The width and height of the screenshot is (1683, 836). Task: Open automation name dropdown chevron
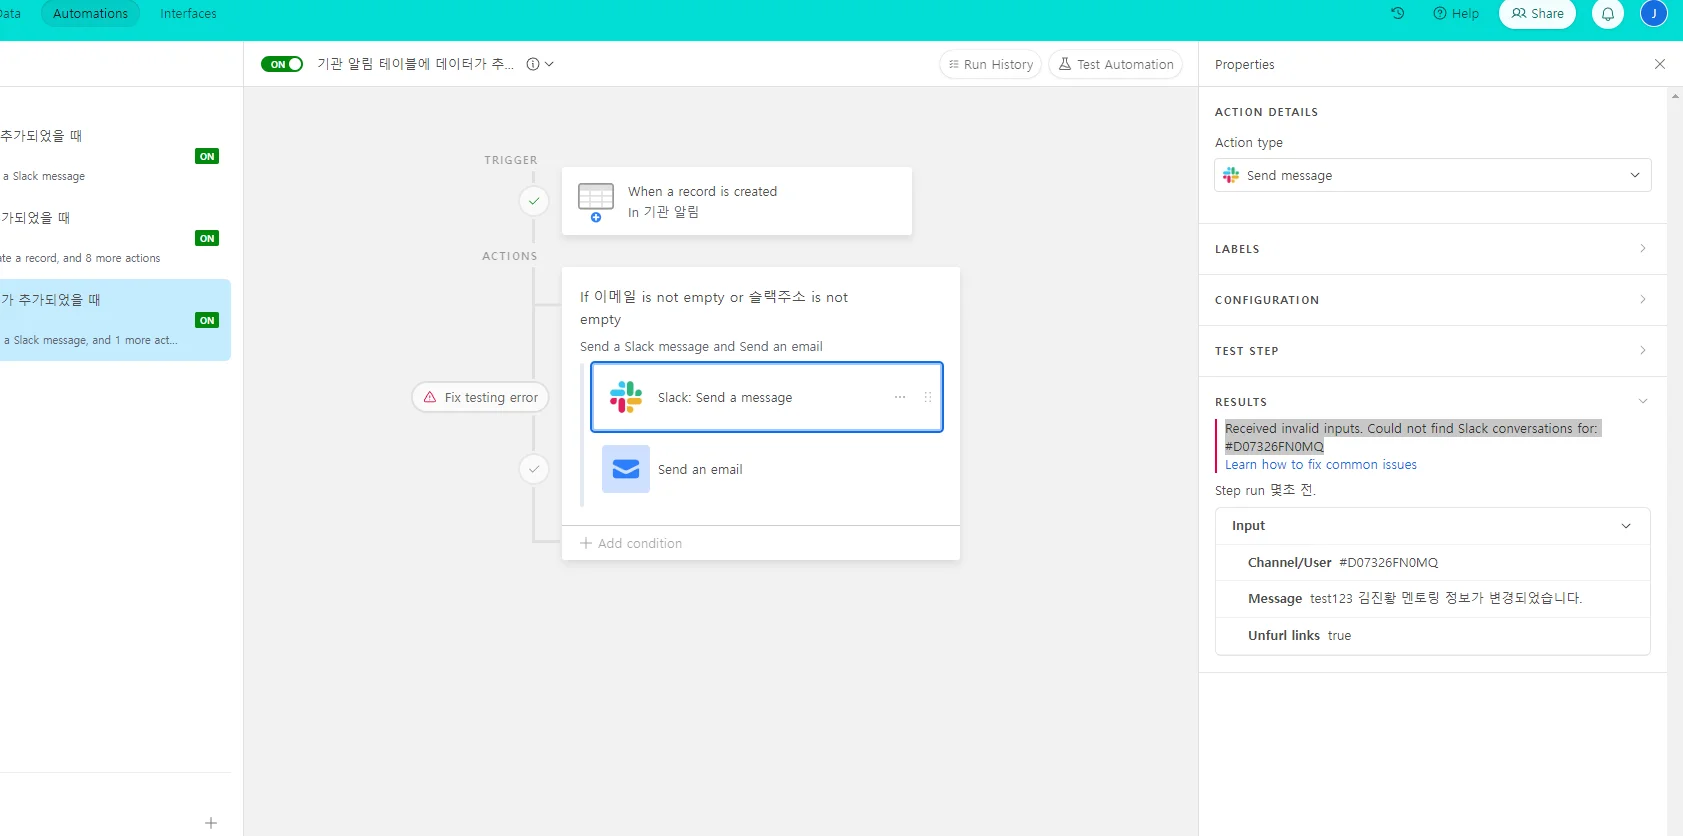tap(549, 64)
